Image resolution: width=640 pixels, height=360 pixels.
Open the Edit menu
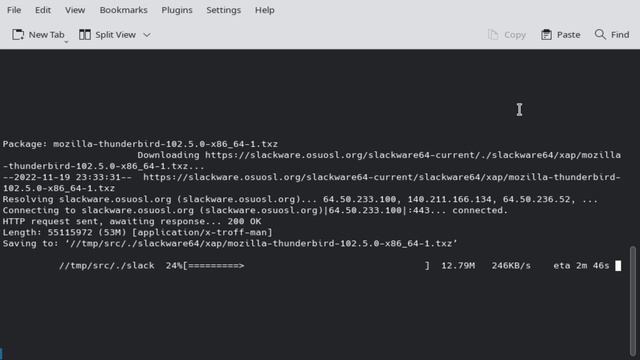(43, 10)
